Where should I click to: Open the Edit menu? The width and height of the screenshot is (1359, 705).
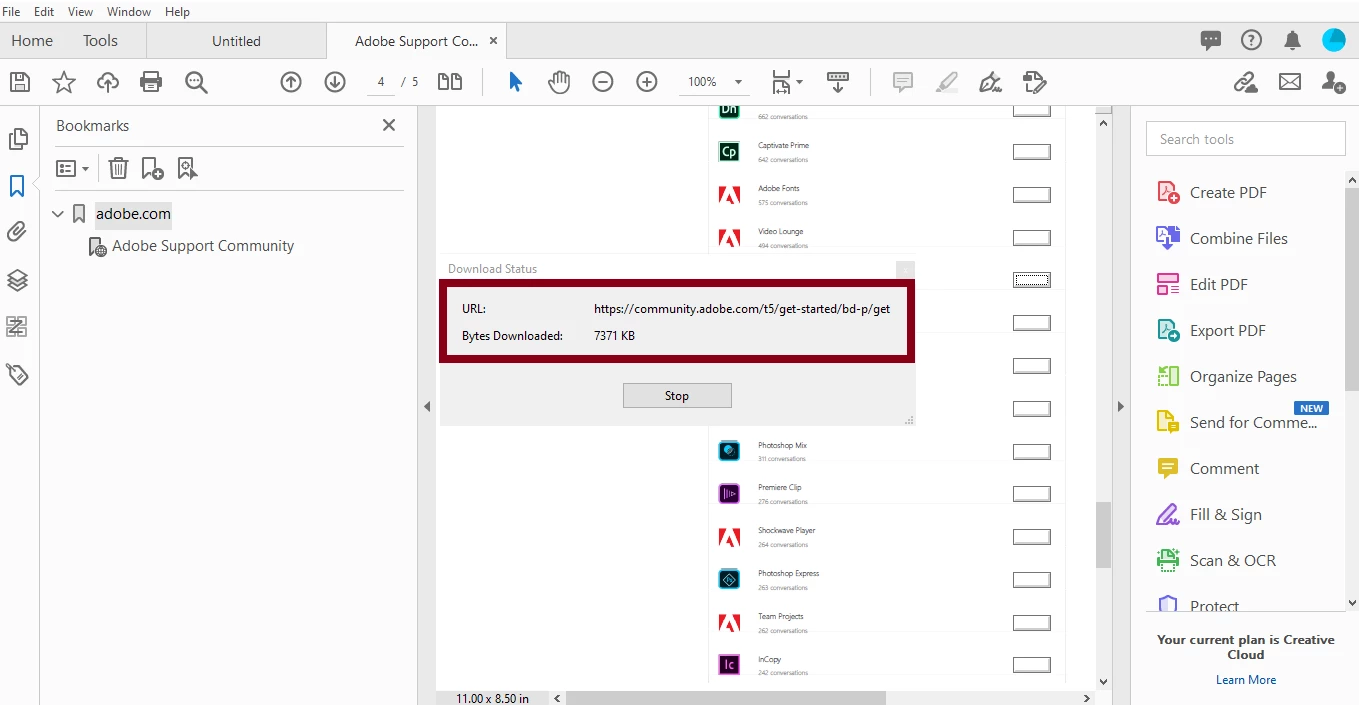(44, 12)
